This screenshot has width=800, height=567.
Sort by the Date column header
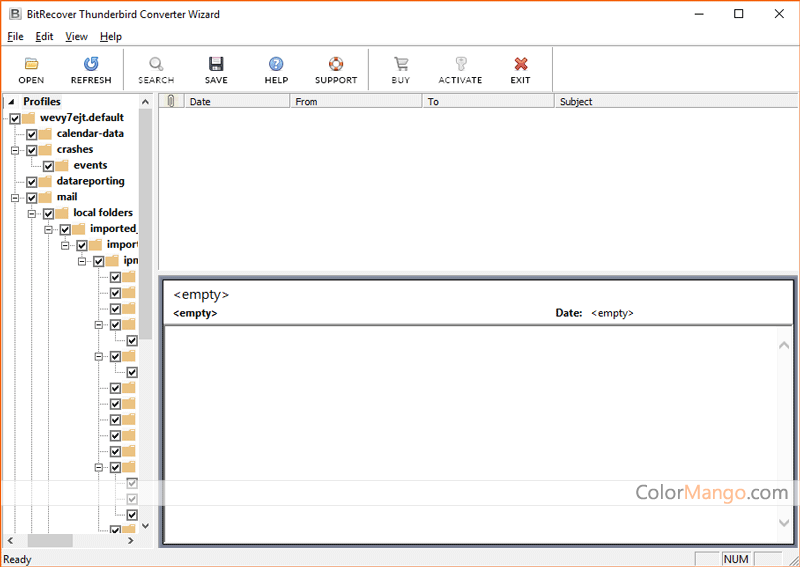pyautogui.click(x=237, y=101)
